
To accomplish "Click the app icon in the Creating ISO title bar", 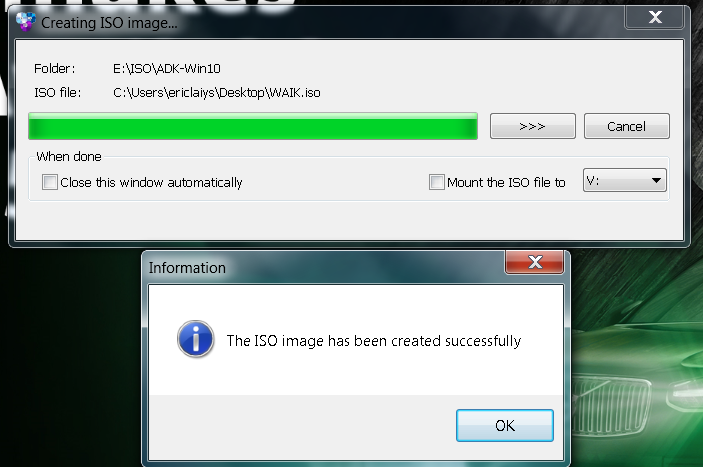I will 25,21.
